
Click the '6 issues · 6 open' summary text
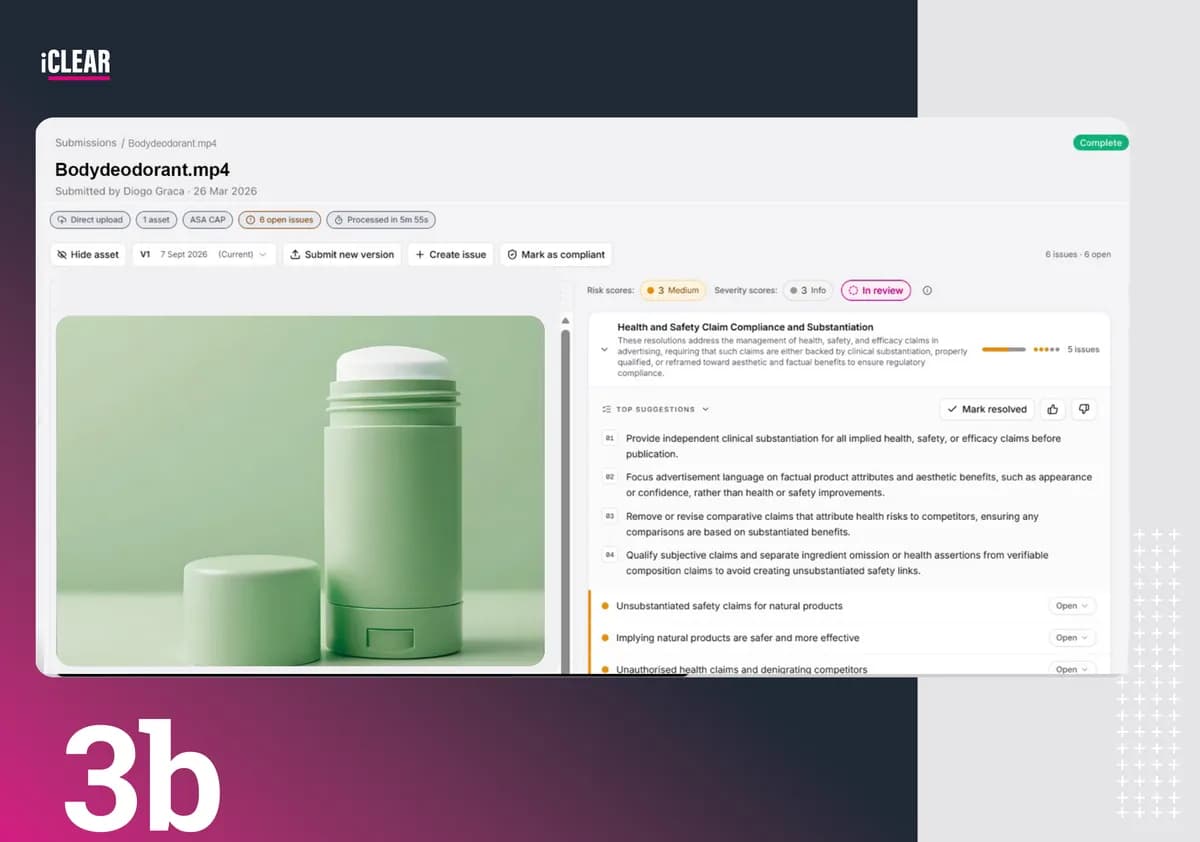1078,255
